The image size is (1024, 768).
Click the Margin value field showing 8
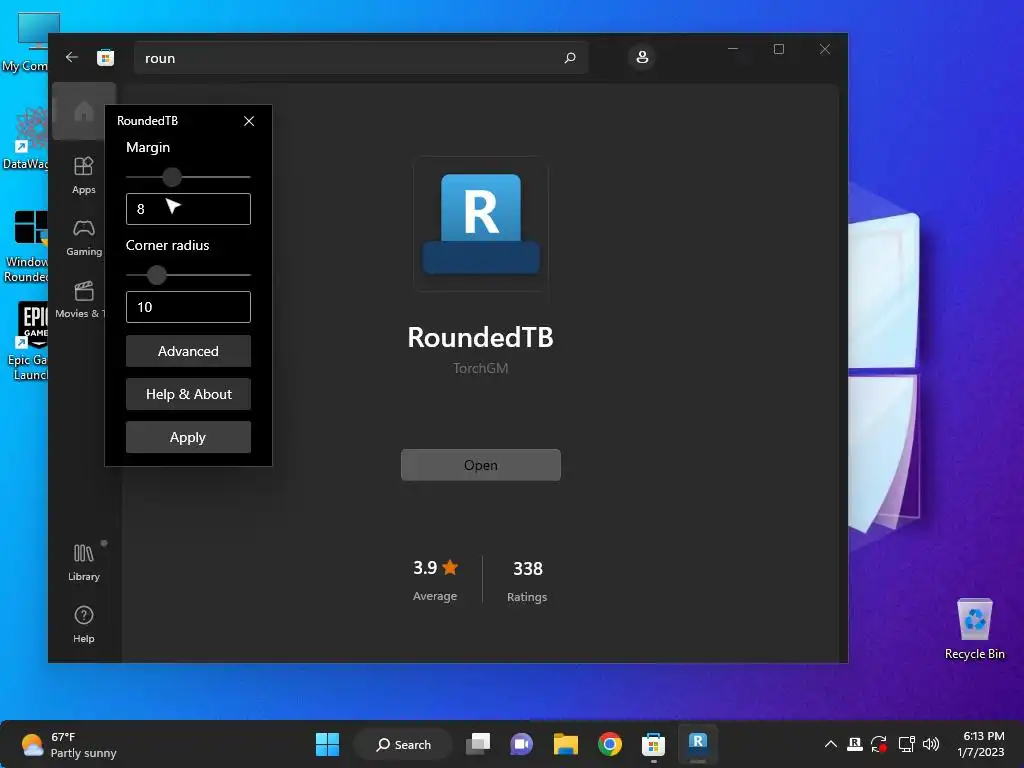pos(188,209)
